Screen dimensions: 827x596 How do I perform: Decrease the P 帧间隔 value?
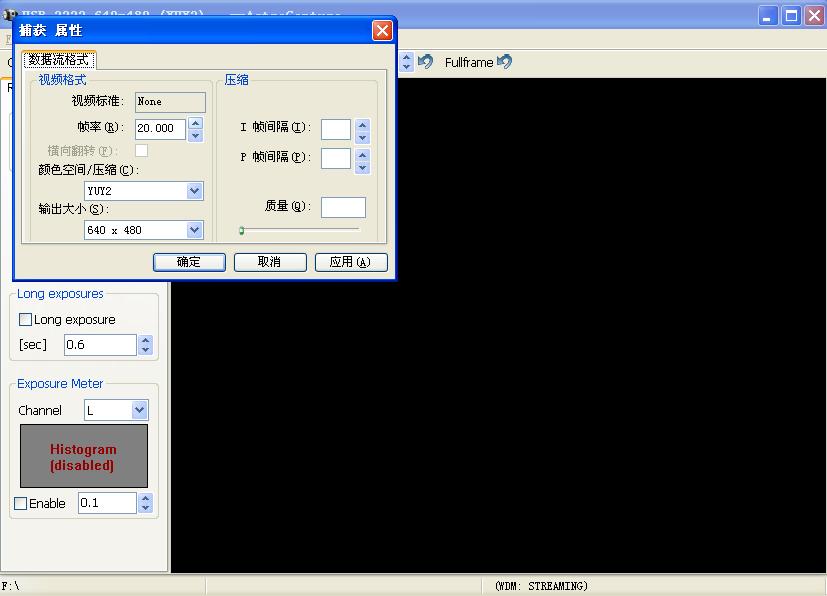(x=362, y=168)
